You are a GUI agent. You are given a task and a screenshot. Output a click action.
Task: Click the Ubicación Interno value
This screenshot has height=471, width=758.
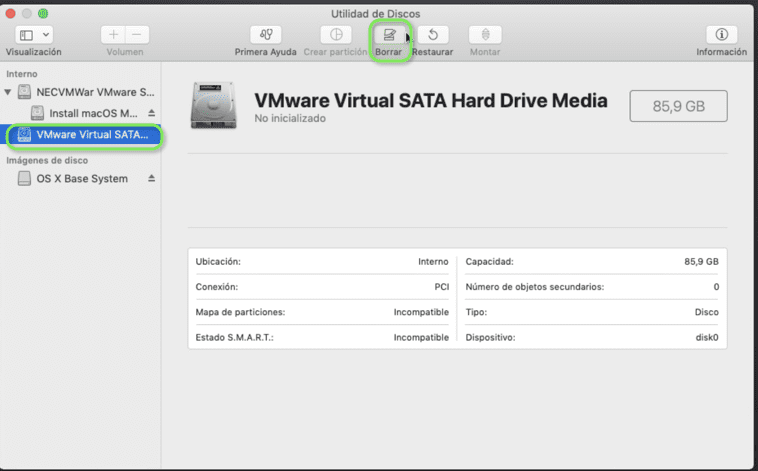tap(433, 262)
